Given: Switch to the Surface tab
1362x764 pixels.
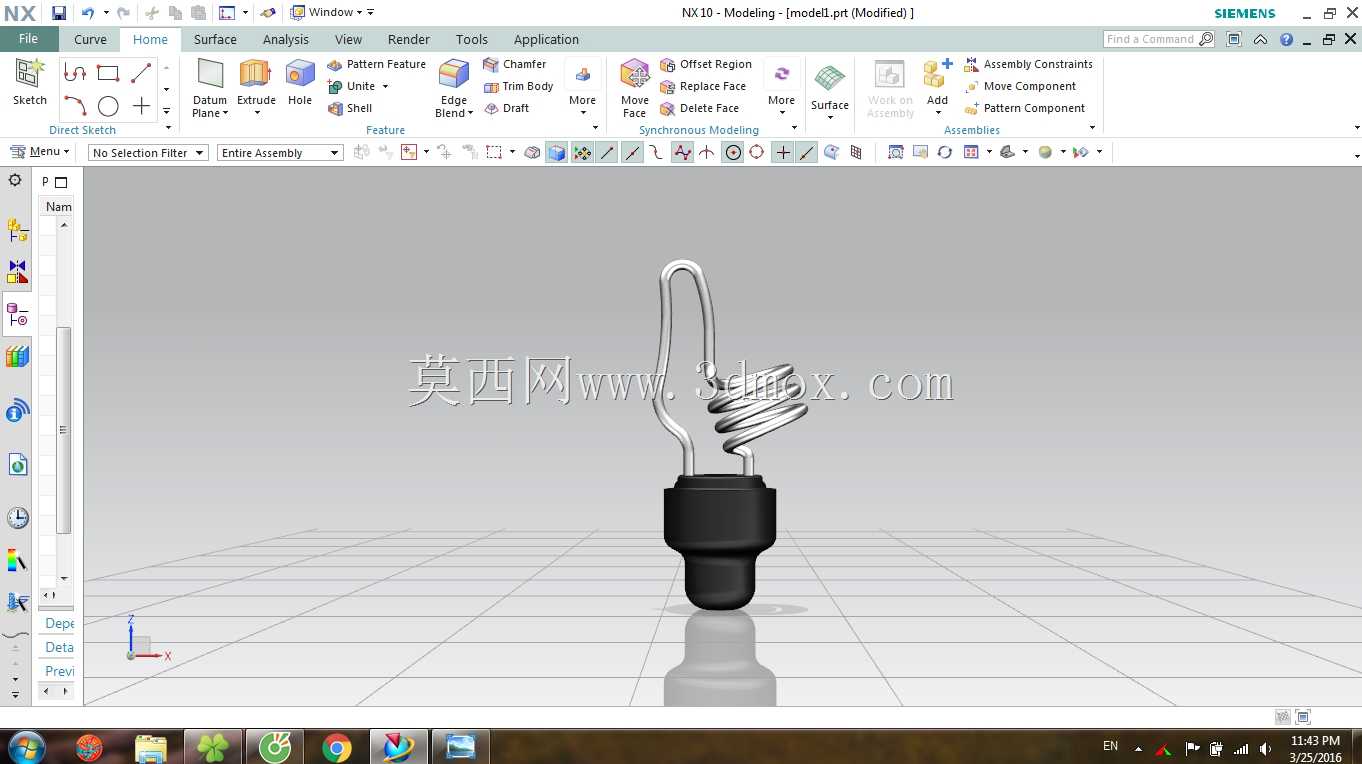Looking at the screenshot, I should point(215,40).
